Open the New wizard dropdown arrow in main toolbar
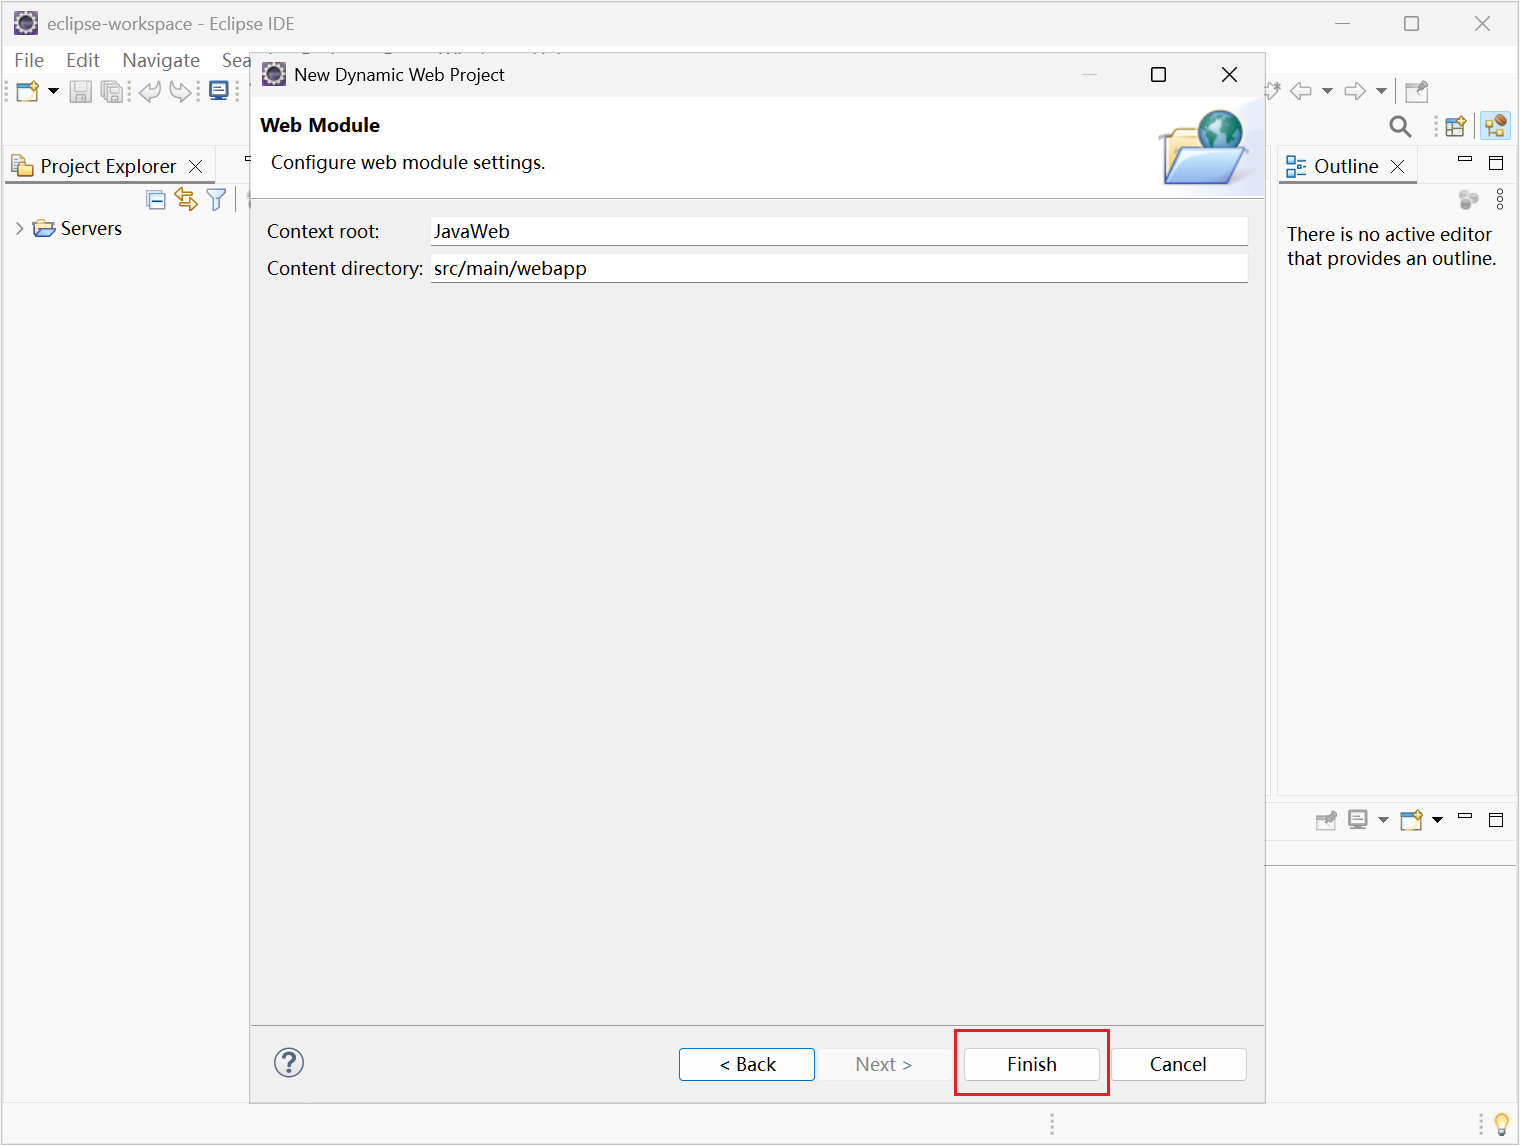The image size is (1520, 1146). pos(54,92)
